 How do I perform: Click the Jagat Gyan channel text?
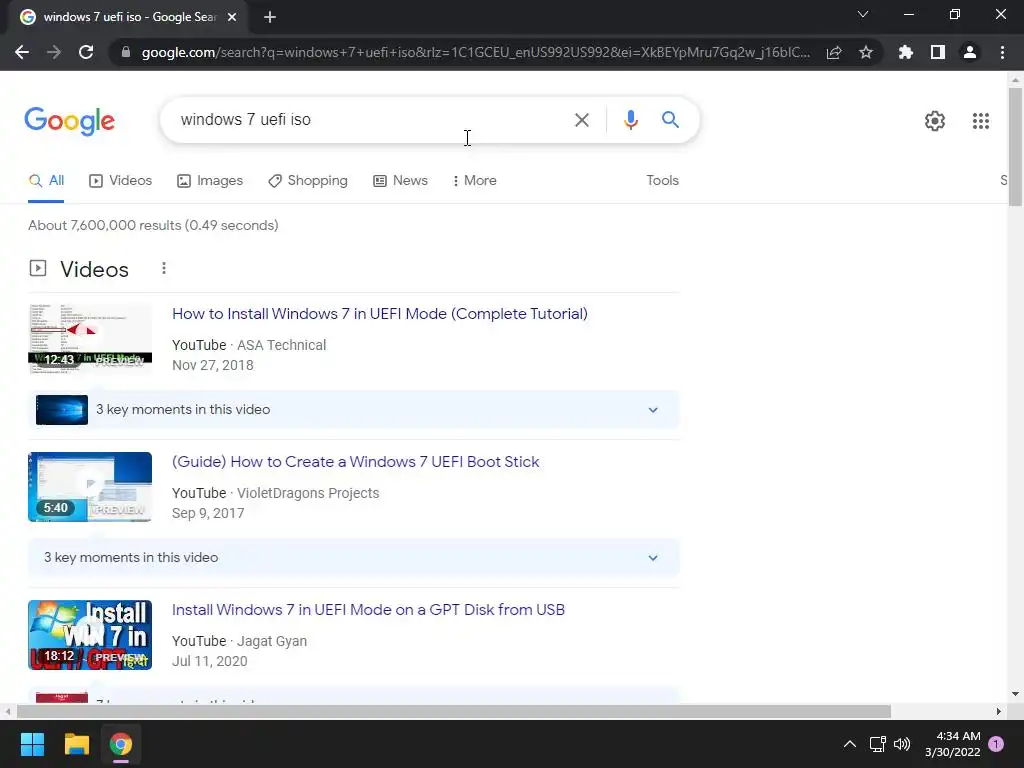(272, 641)
